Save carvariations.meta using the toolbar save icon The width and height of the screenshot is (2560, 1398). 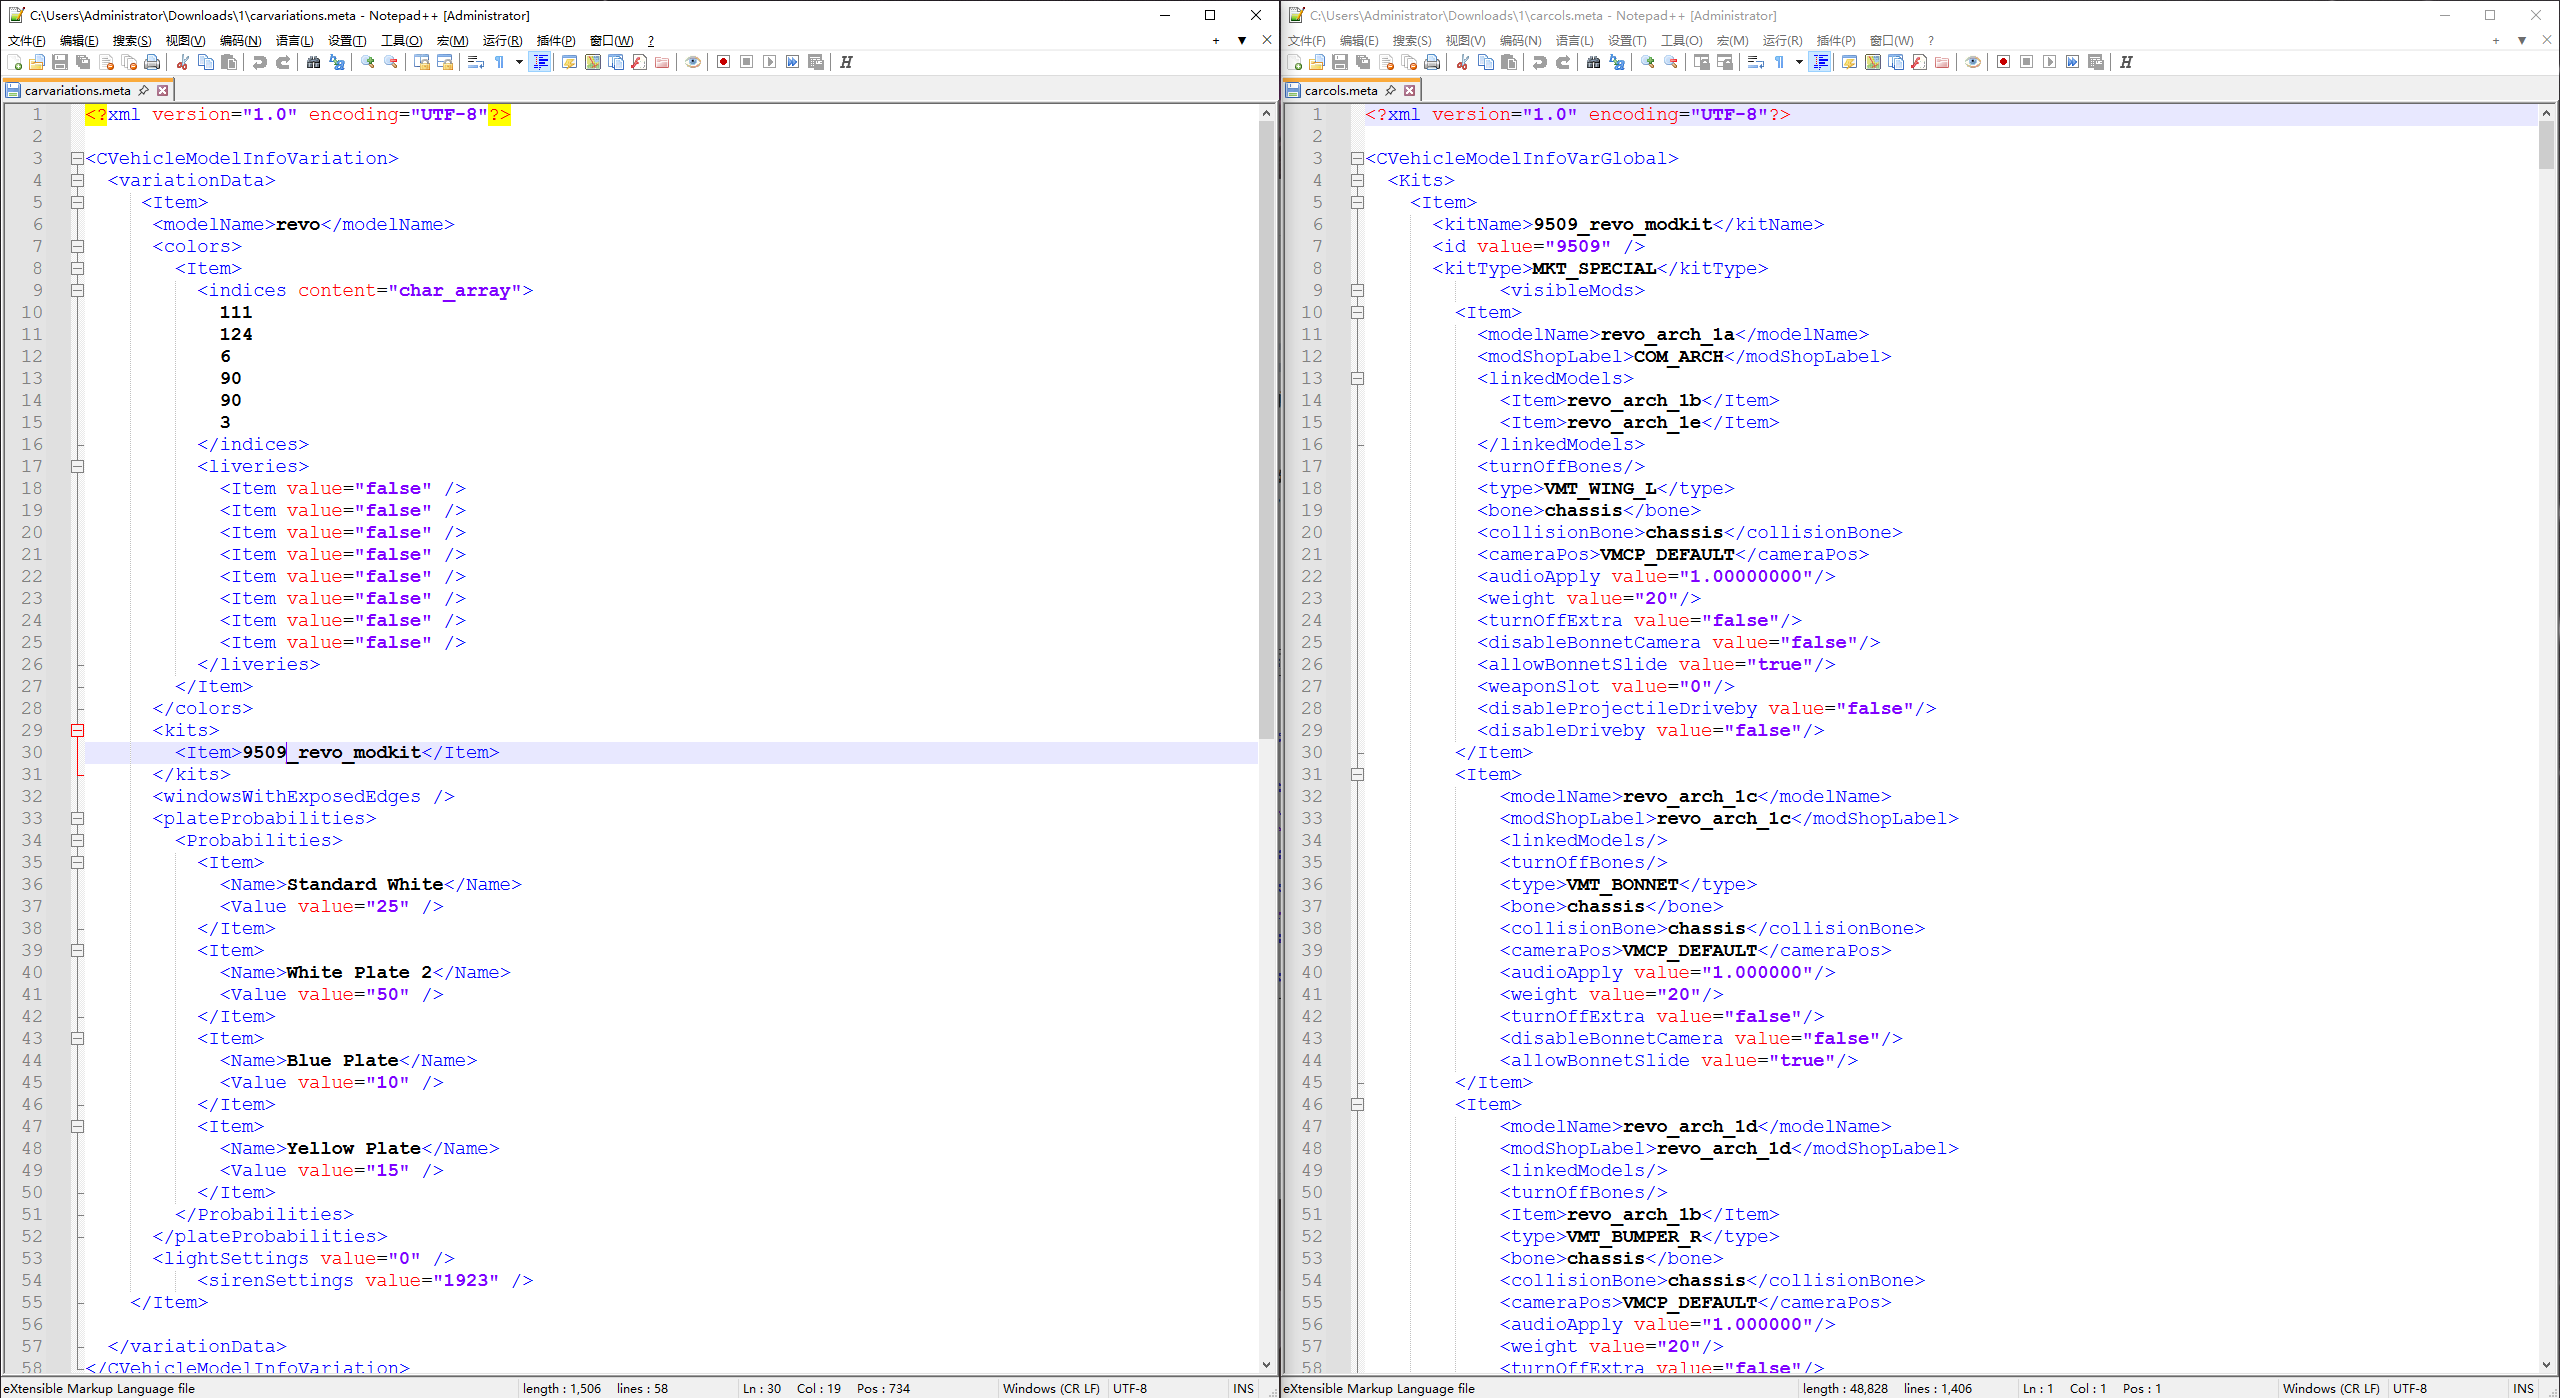click(60, 62)
